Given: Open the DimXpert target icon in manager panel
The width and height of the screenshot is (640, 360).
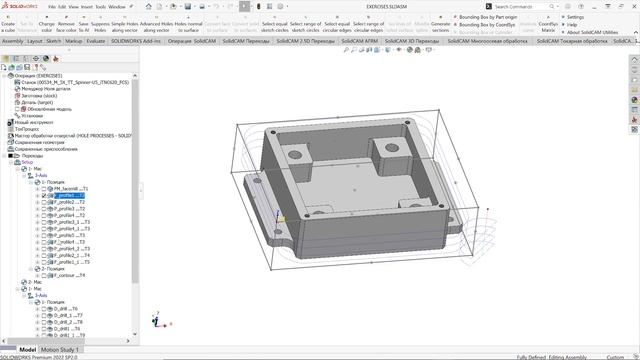Looking at the screenshot, I should tap(36, 59).
